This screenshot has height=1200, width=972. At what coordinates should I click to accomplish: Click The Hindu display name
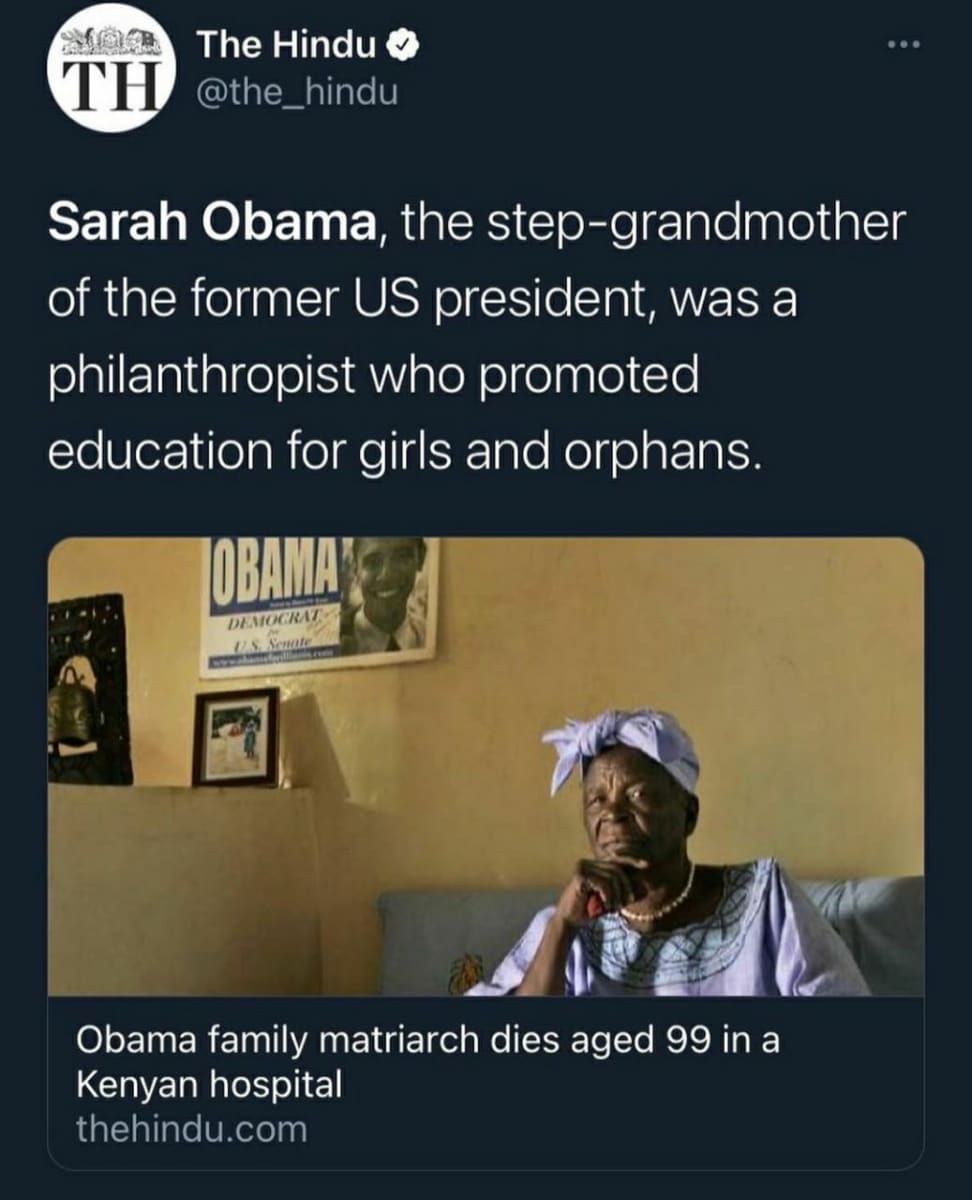[x=286, y=46]
